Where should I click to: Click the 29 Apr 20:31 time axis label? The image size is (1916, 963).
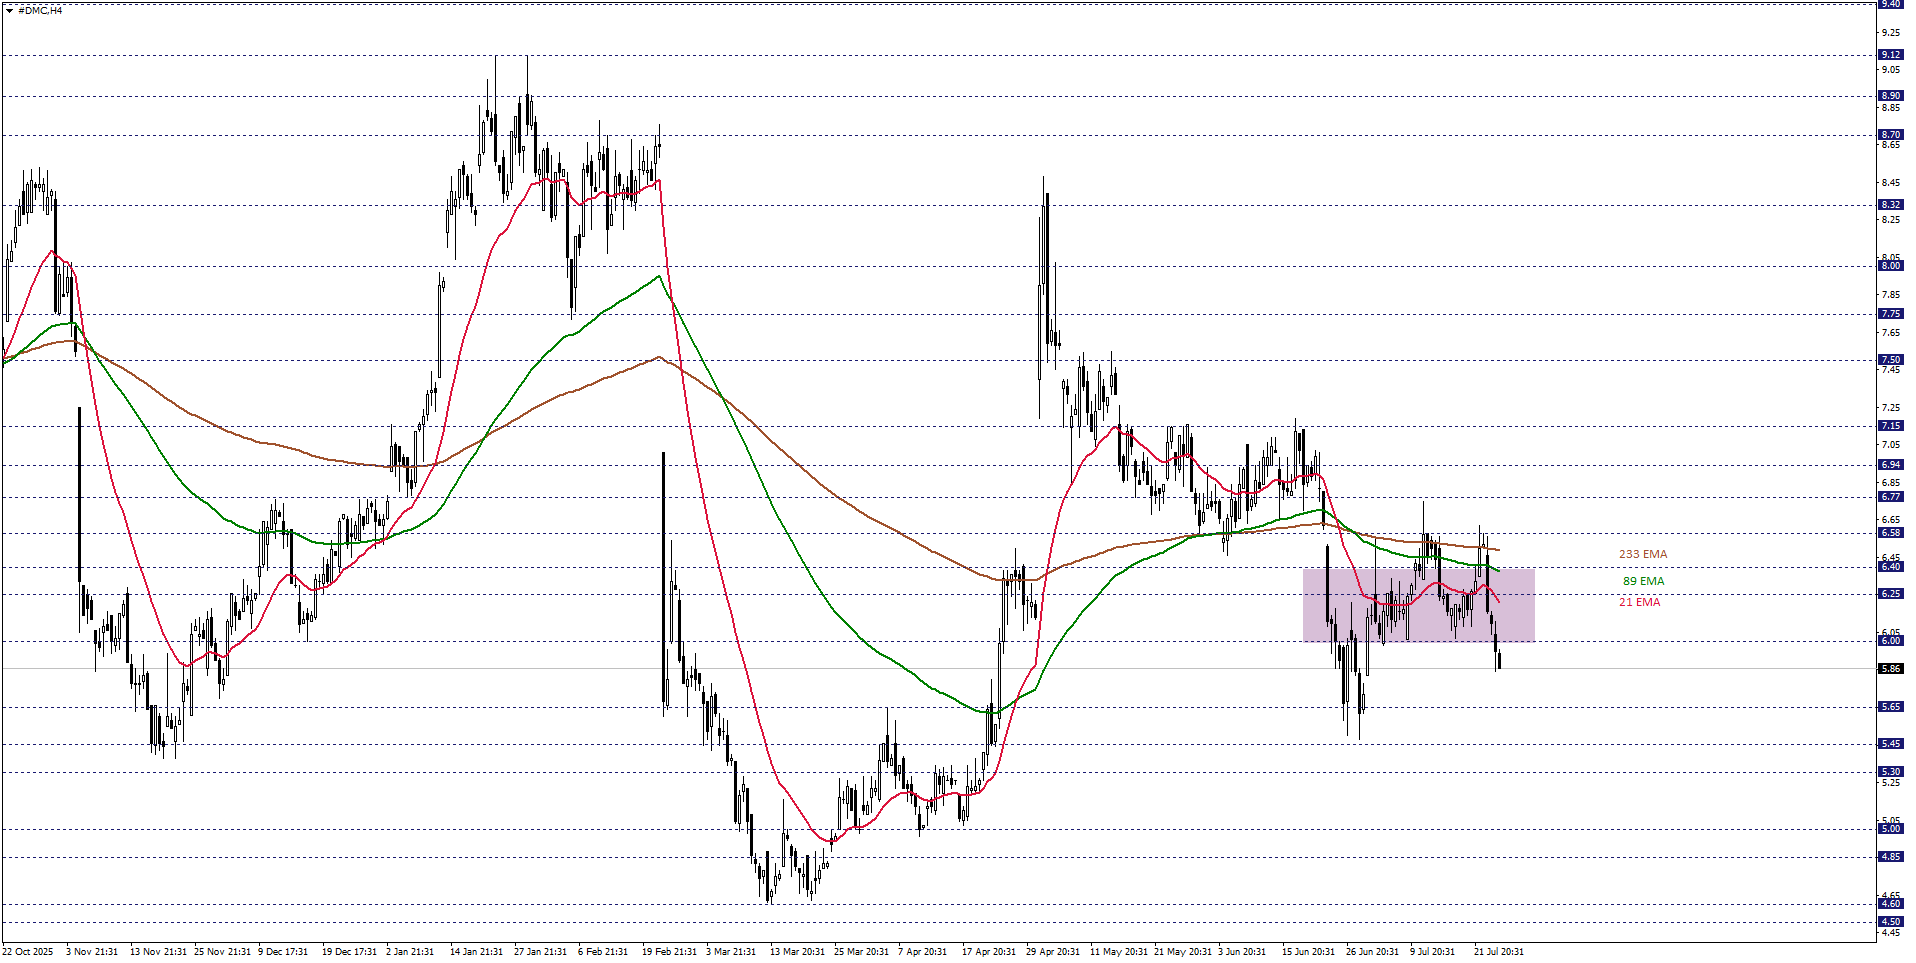pos(1053,952)
